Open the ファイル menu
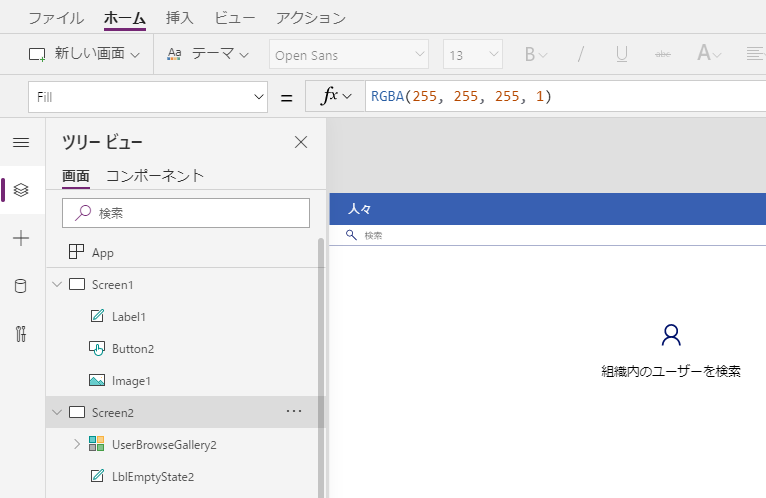This screenshot has height=498, width=766. coord(56,18)
